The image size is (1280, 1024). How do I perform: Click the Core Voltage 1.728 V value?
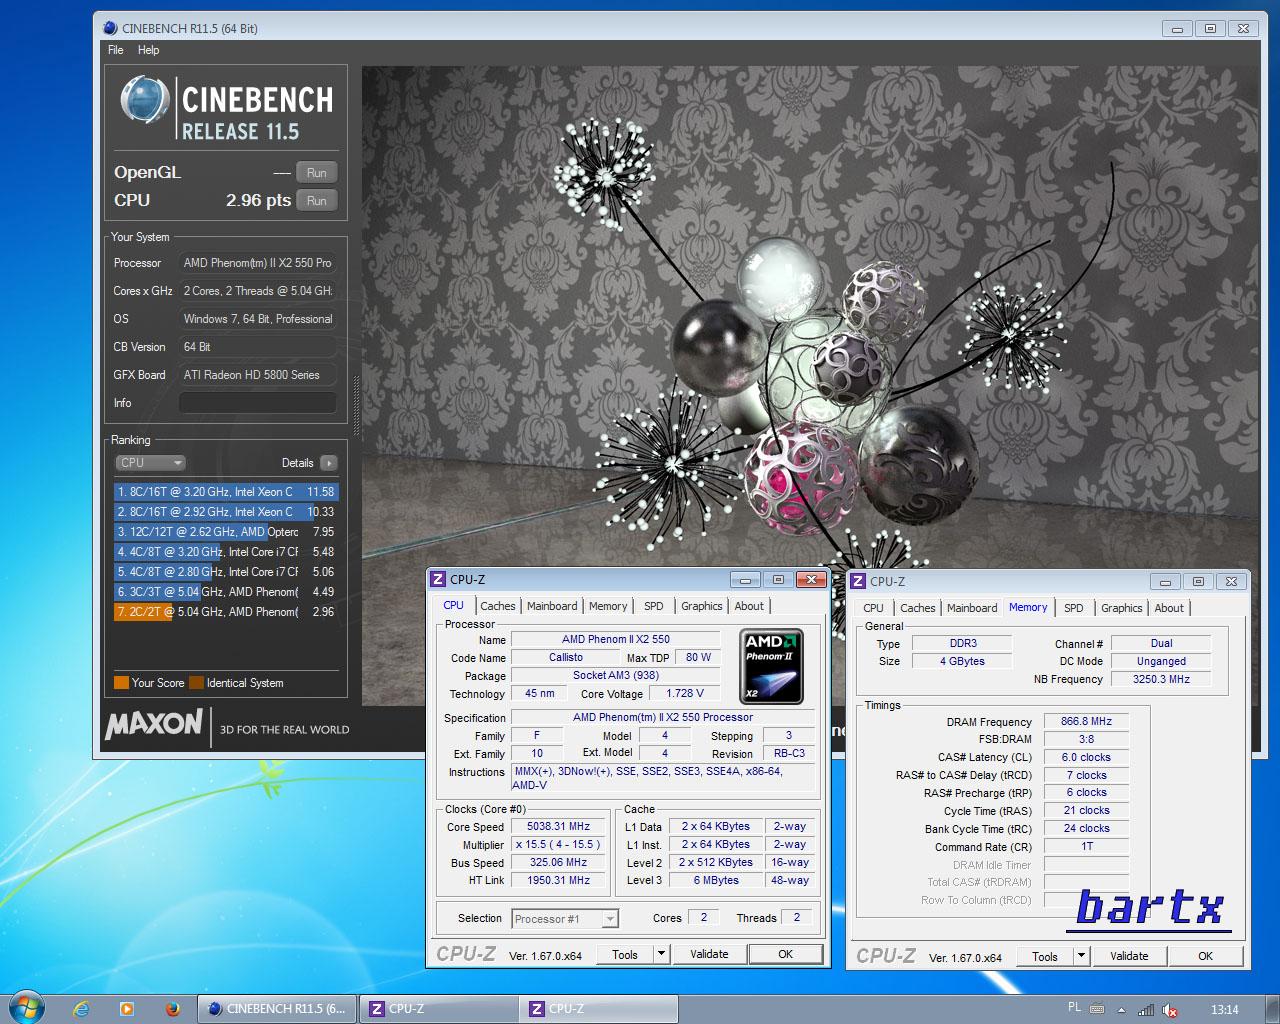click(x=685, y=693)
